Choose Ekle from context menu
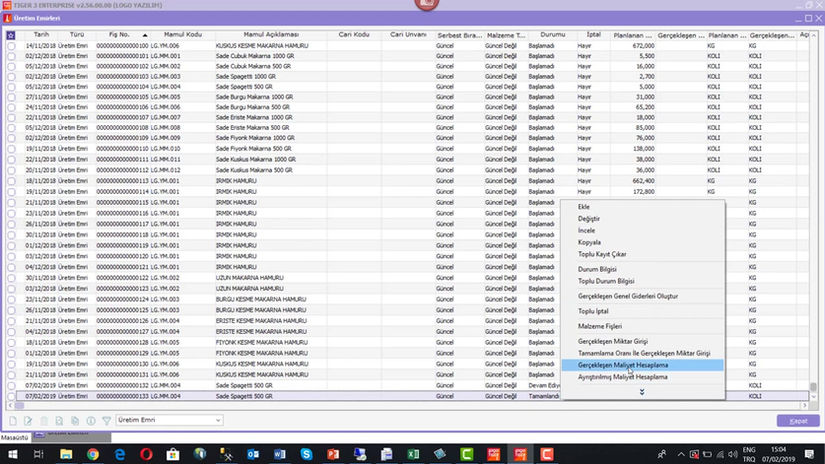 583,207
